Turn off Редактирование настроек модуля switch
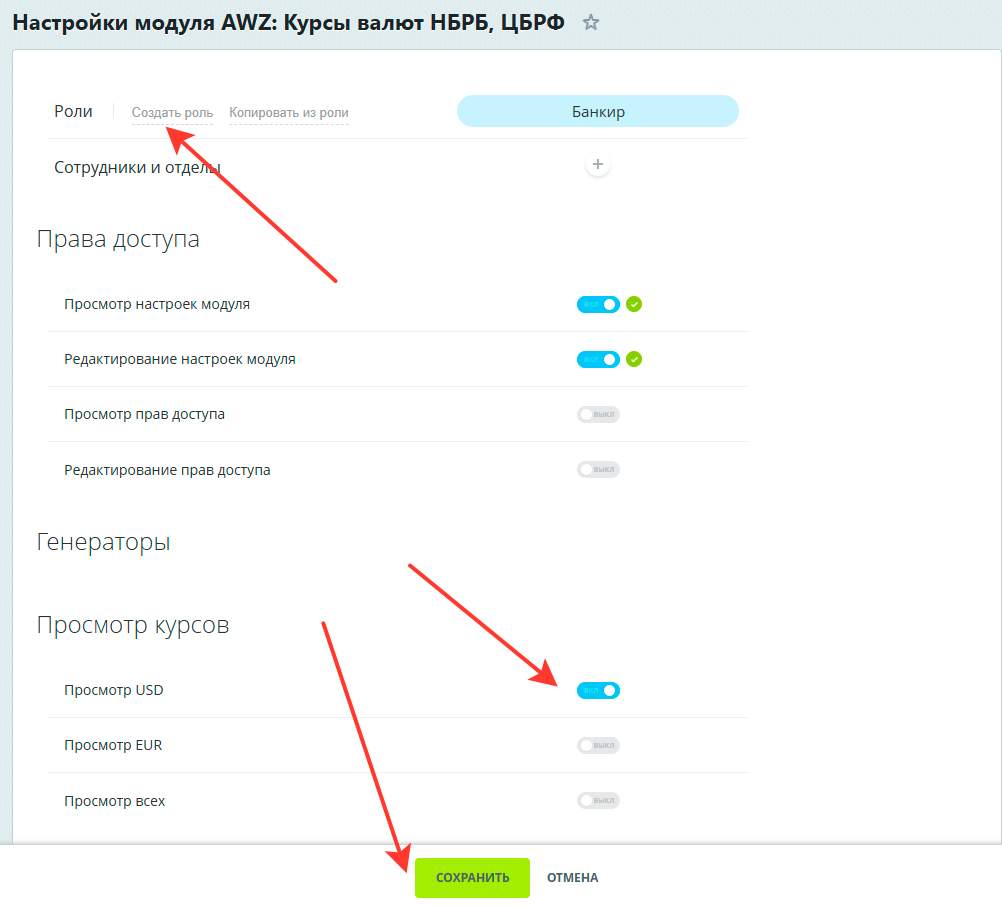Screen dimensions: 1002x906 (598, 359)
